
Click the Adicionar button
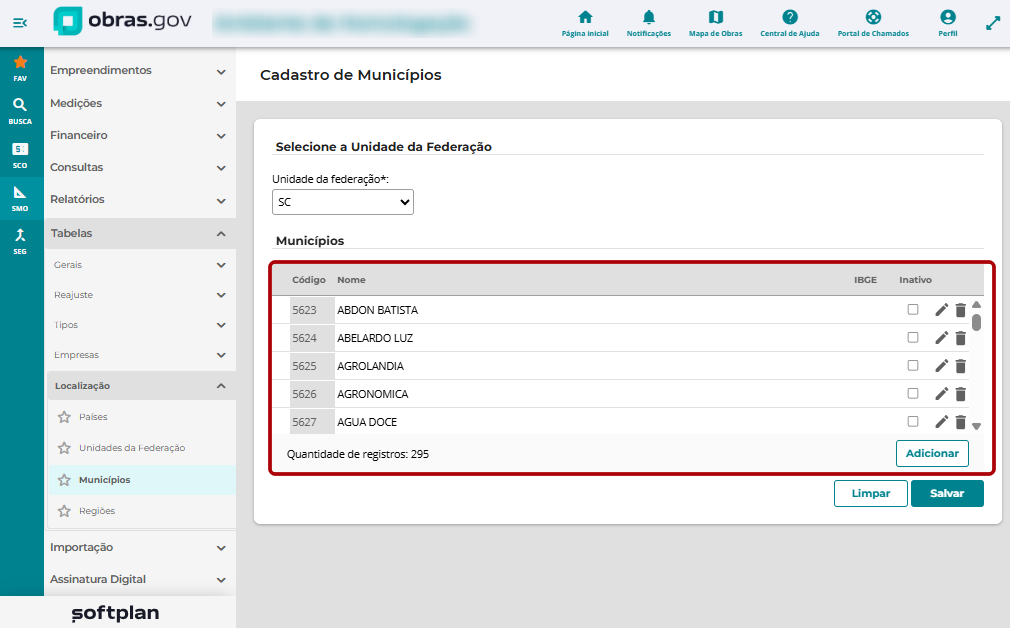coord(932,453)
